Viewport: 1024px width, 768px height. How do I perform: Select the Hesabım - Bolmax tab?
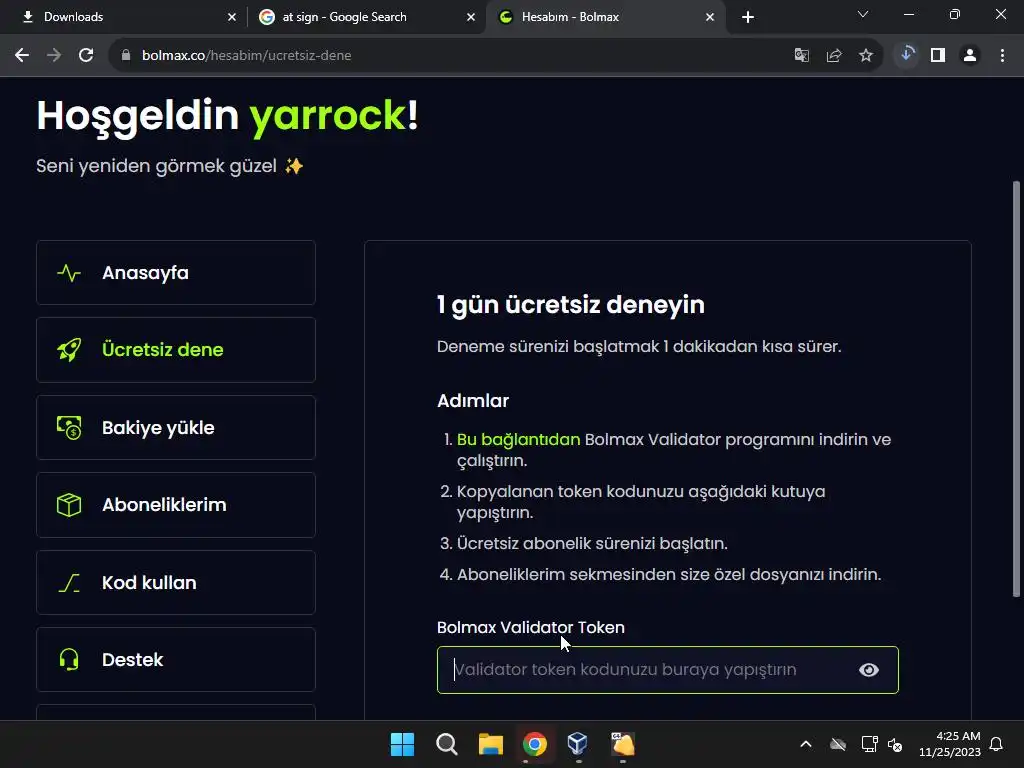coord(604,17)
